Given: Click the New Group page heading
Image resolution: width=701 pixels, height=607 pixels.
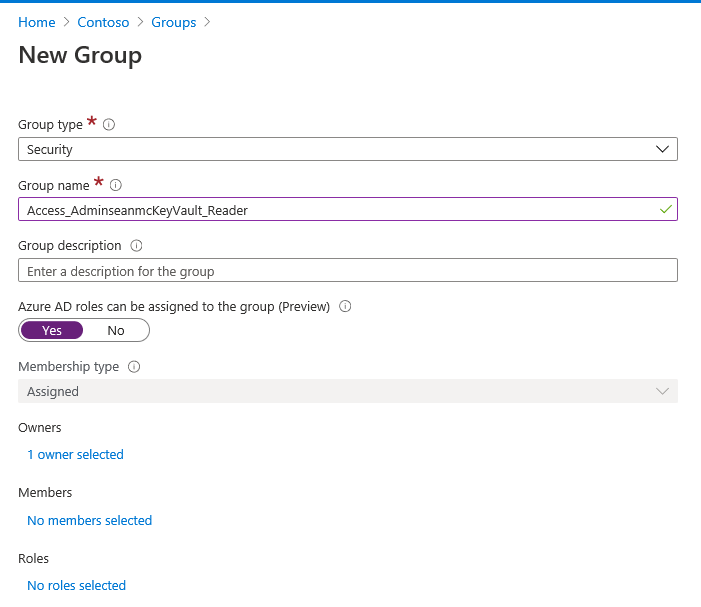Looking at the screenshot, I should click(80, 55).
